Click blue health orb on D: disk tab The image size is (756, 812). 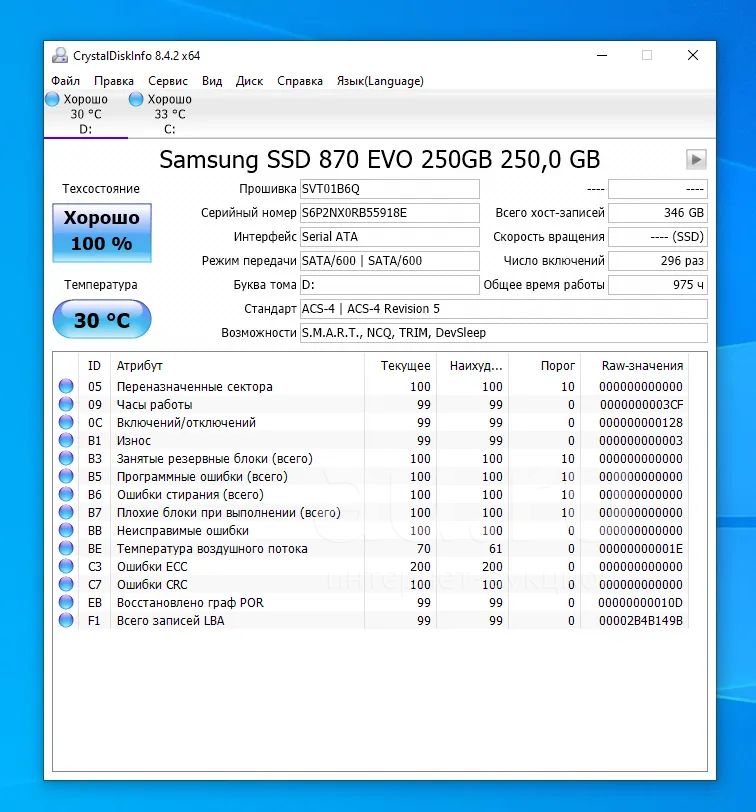[x=52, y=99]
